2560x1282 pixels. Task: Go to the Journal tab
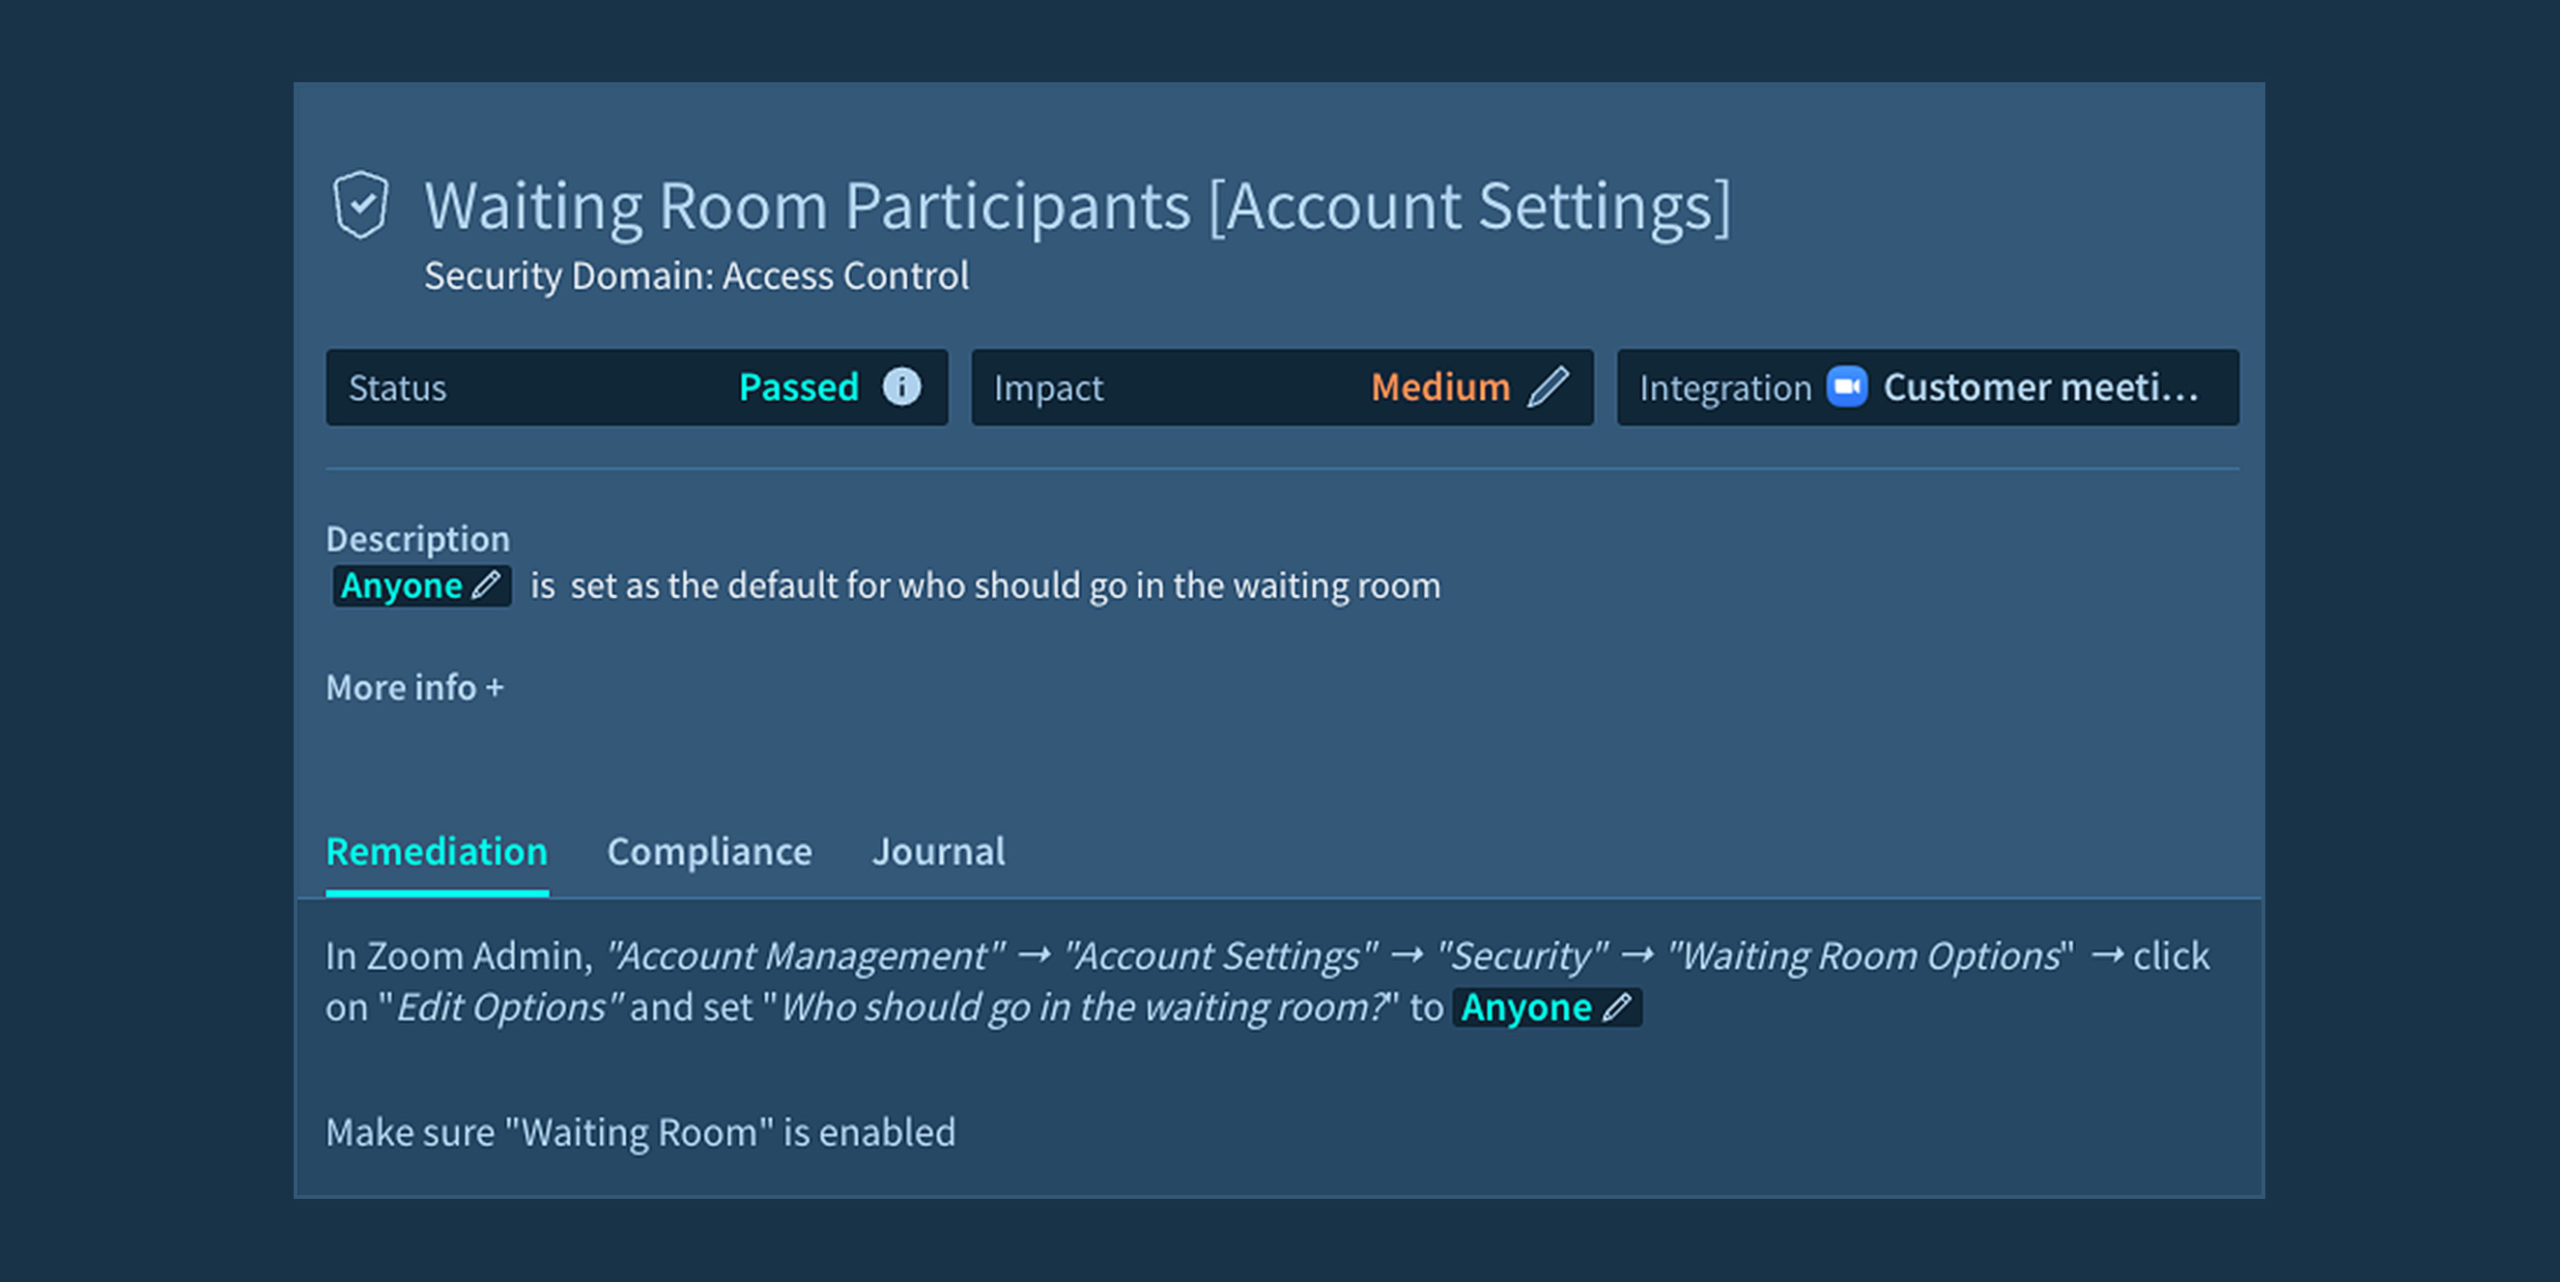click(x=938, y=852)
